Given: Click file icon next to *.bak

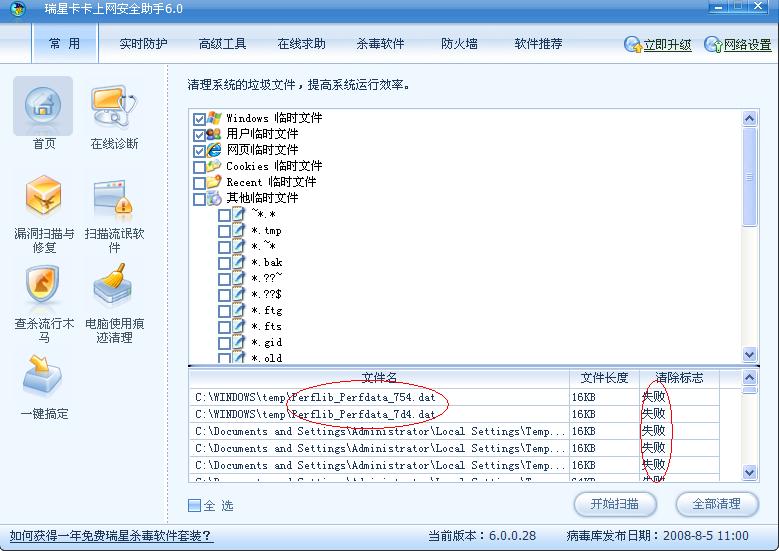Looking at the screenshot, I should [x=239, y=262].
